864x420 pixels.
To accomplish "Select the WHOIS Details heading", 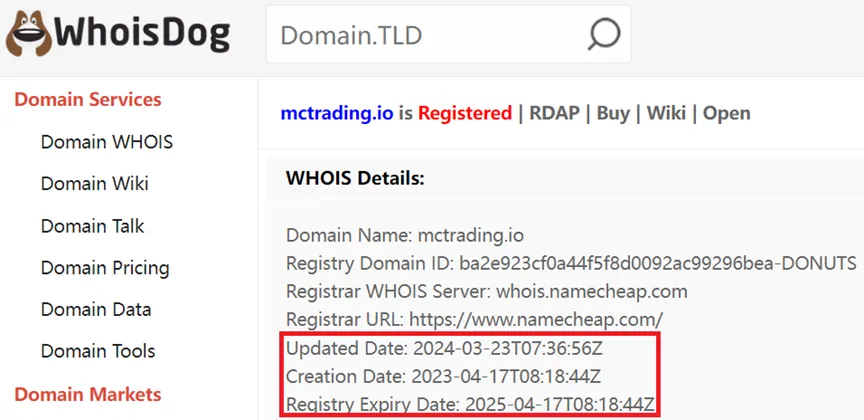I will click(355, 178).
